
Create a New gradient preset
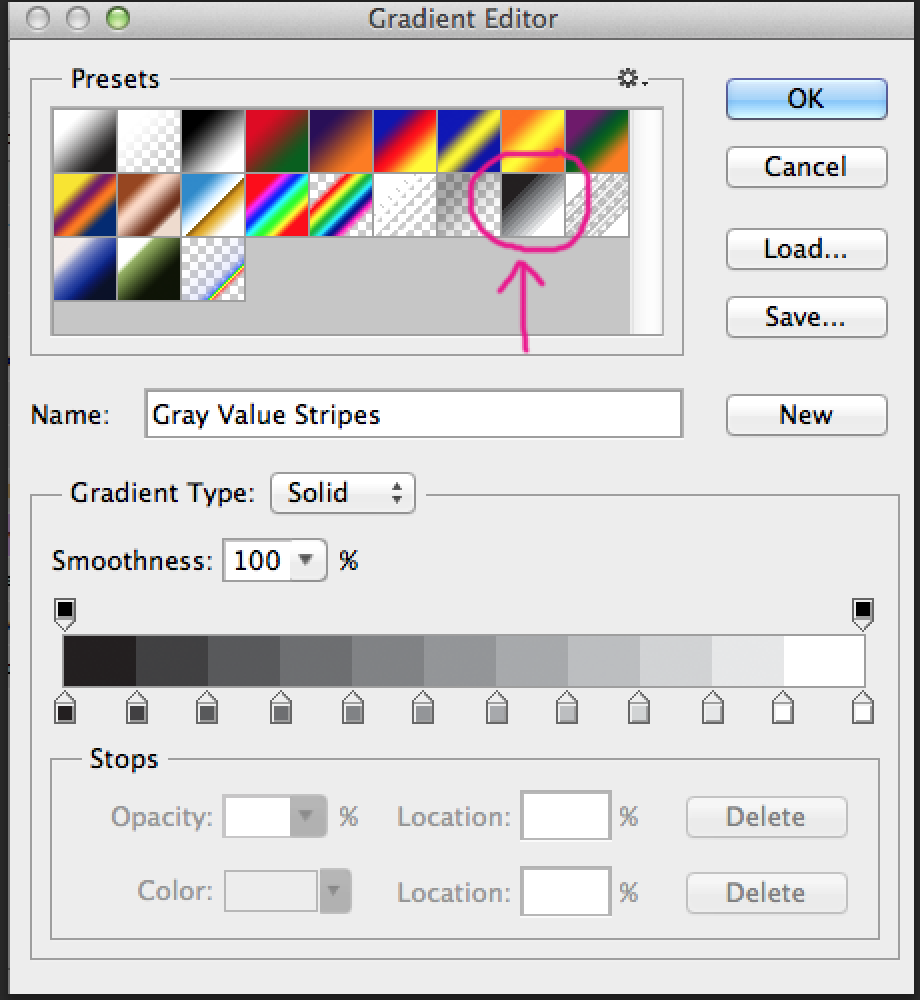pyautogui.click(x=806, y=415)
